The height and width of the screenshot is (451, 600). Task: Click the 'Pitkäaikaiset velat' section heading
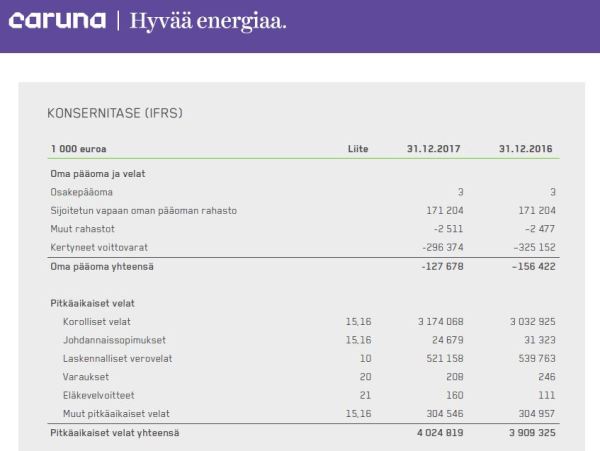tap(92, 302)
